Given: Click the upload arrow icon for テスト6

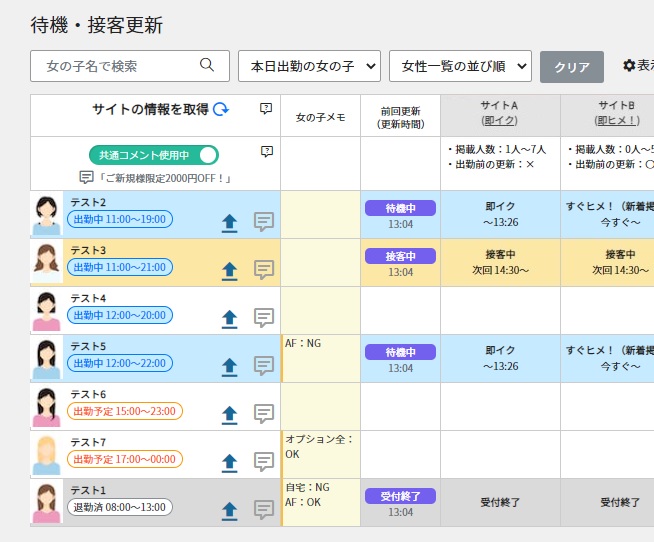Looking at the screenshot, I should pos(229,414).
